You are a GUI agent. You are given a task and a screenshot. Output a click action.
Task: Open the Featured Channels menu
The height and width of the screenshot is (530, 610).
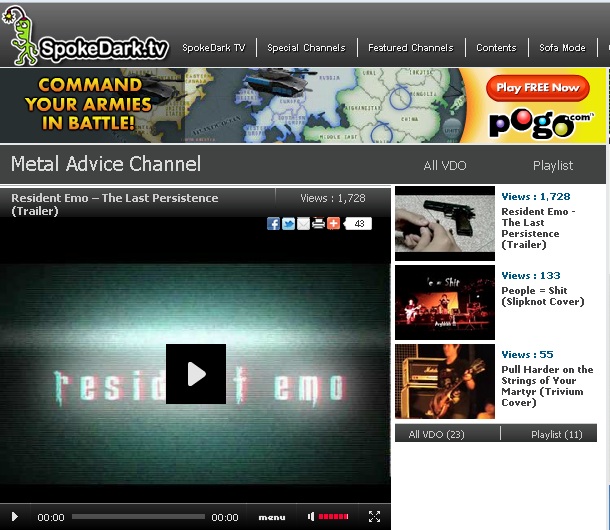coord(411,48)
